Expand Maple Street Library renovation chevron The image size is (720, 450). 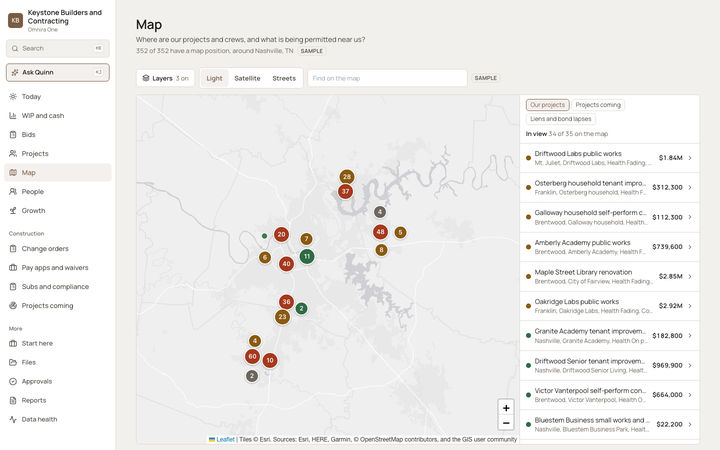(x=690, y=276)
